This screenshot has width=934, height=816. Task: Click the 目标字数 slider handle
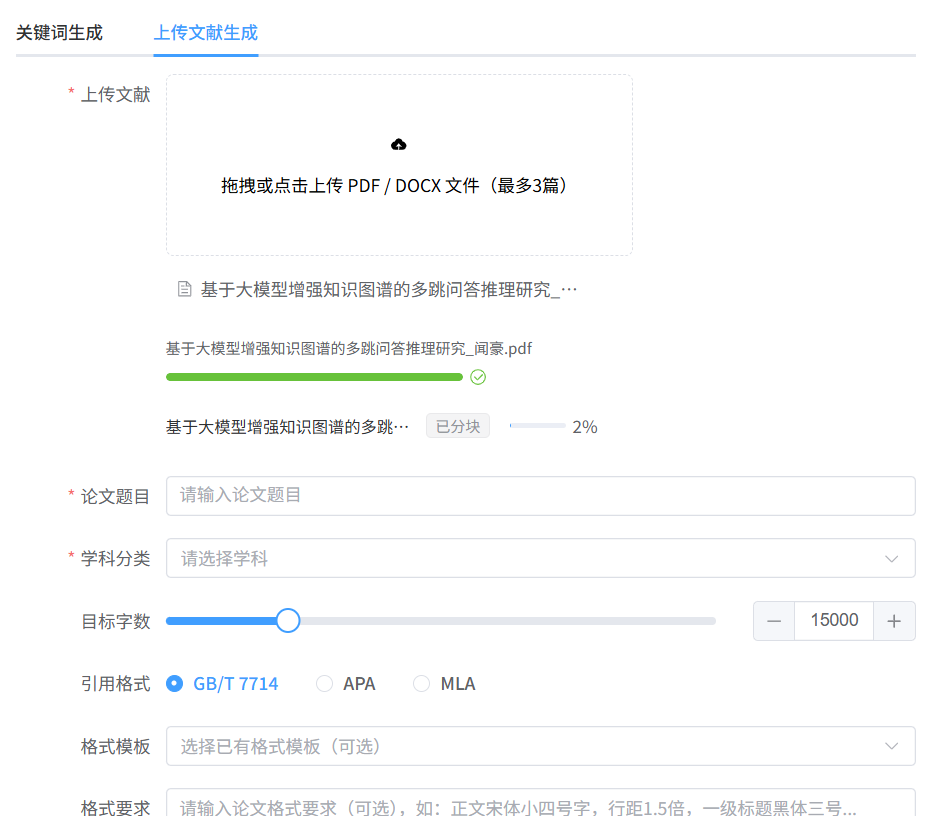coord(288,621)
